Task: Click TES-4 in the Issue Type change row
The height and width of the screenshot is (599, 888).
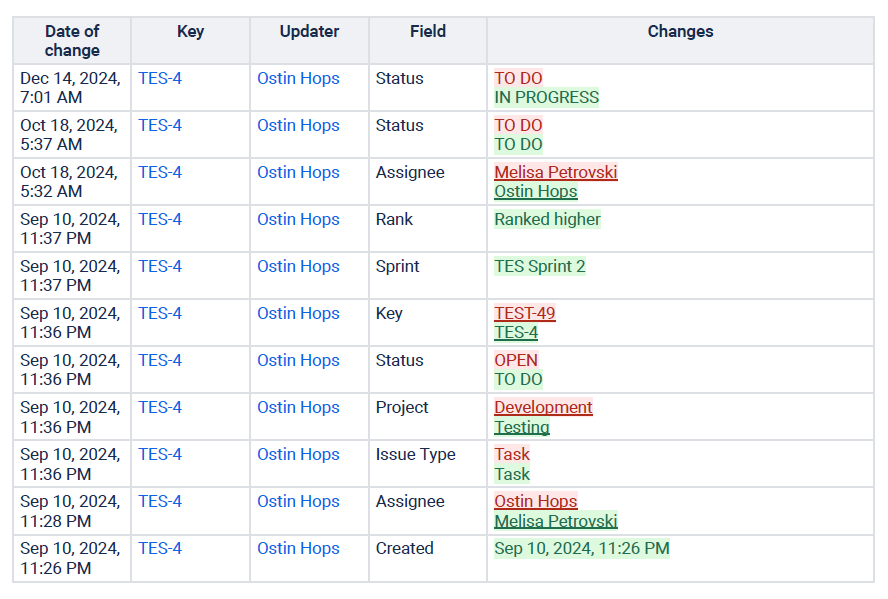Action: [159, 454]
